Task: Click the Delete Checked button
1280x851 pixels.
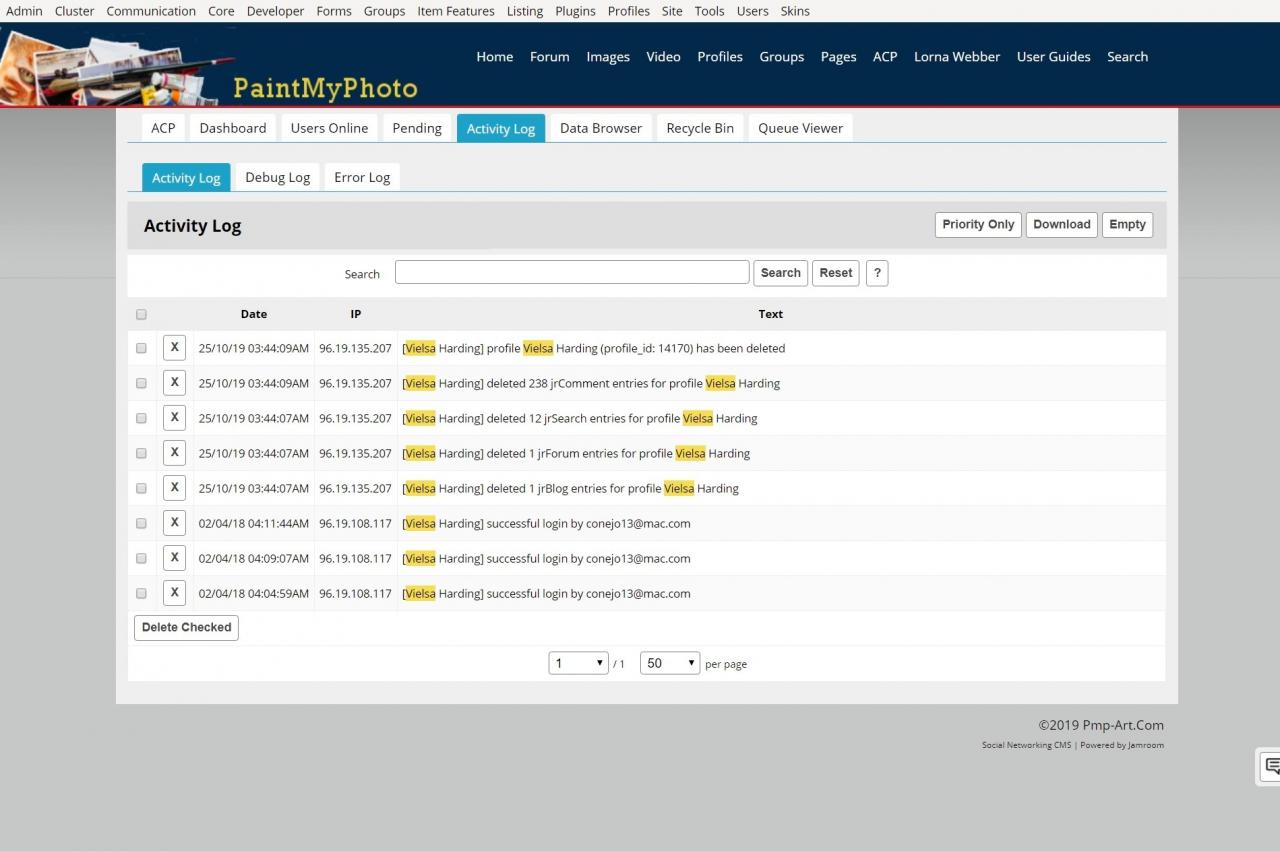Action: (x=186, y=628)
